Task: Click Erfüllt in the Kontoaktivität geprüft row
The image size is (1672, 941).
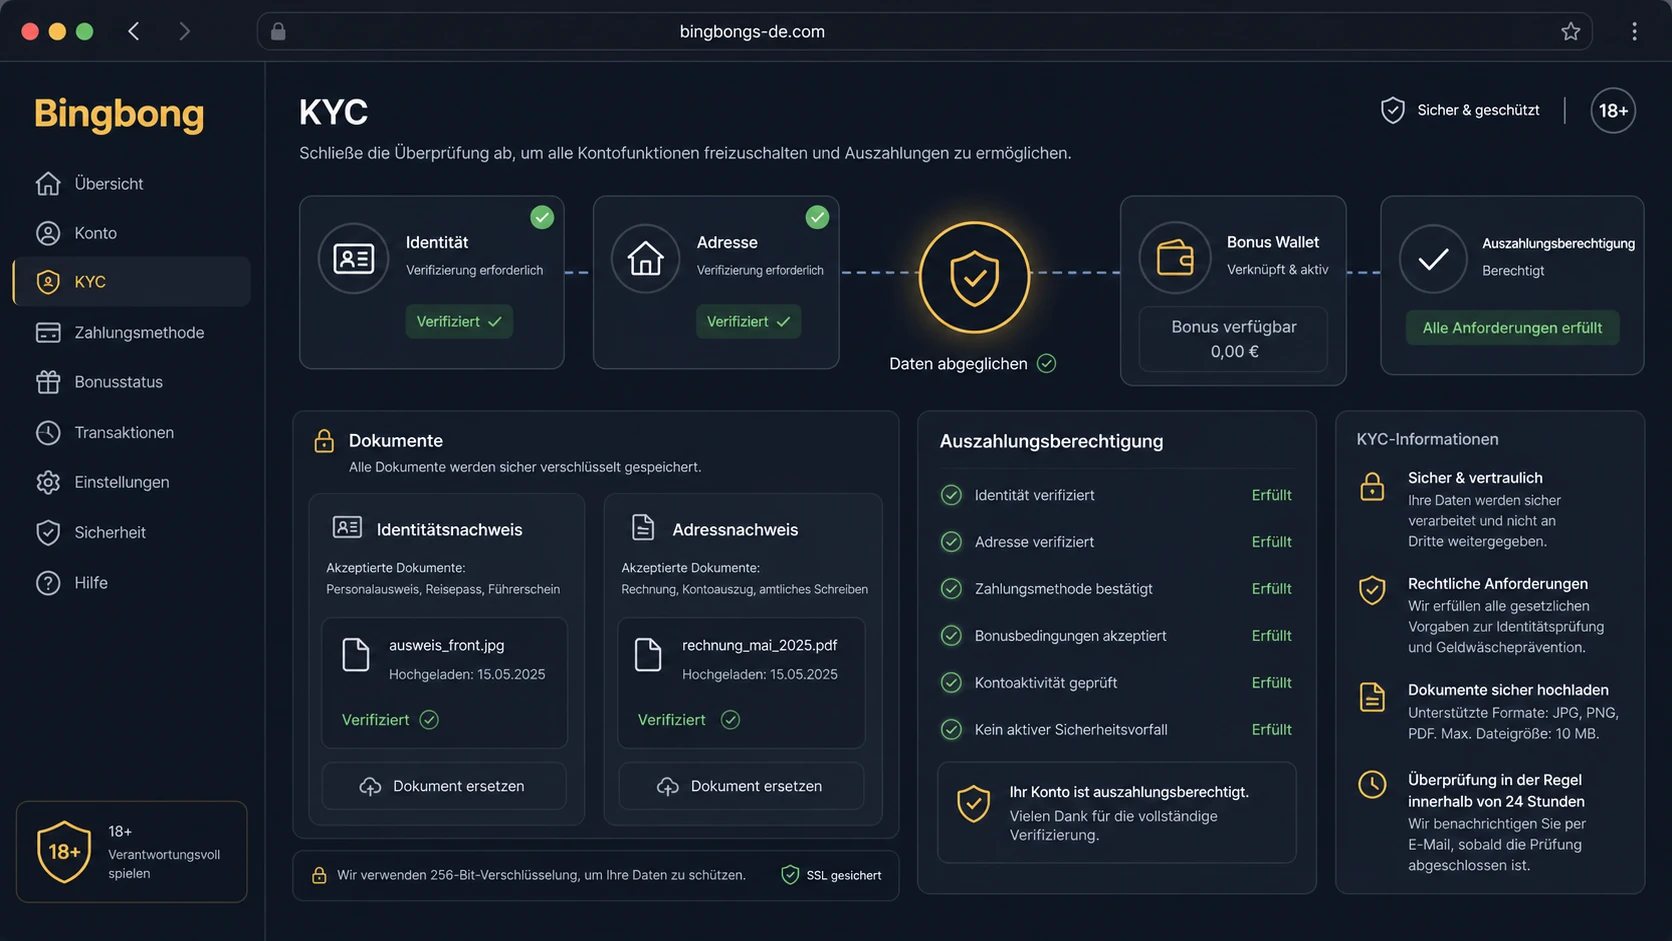Action: point(1271,683)
